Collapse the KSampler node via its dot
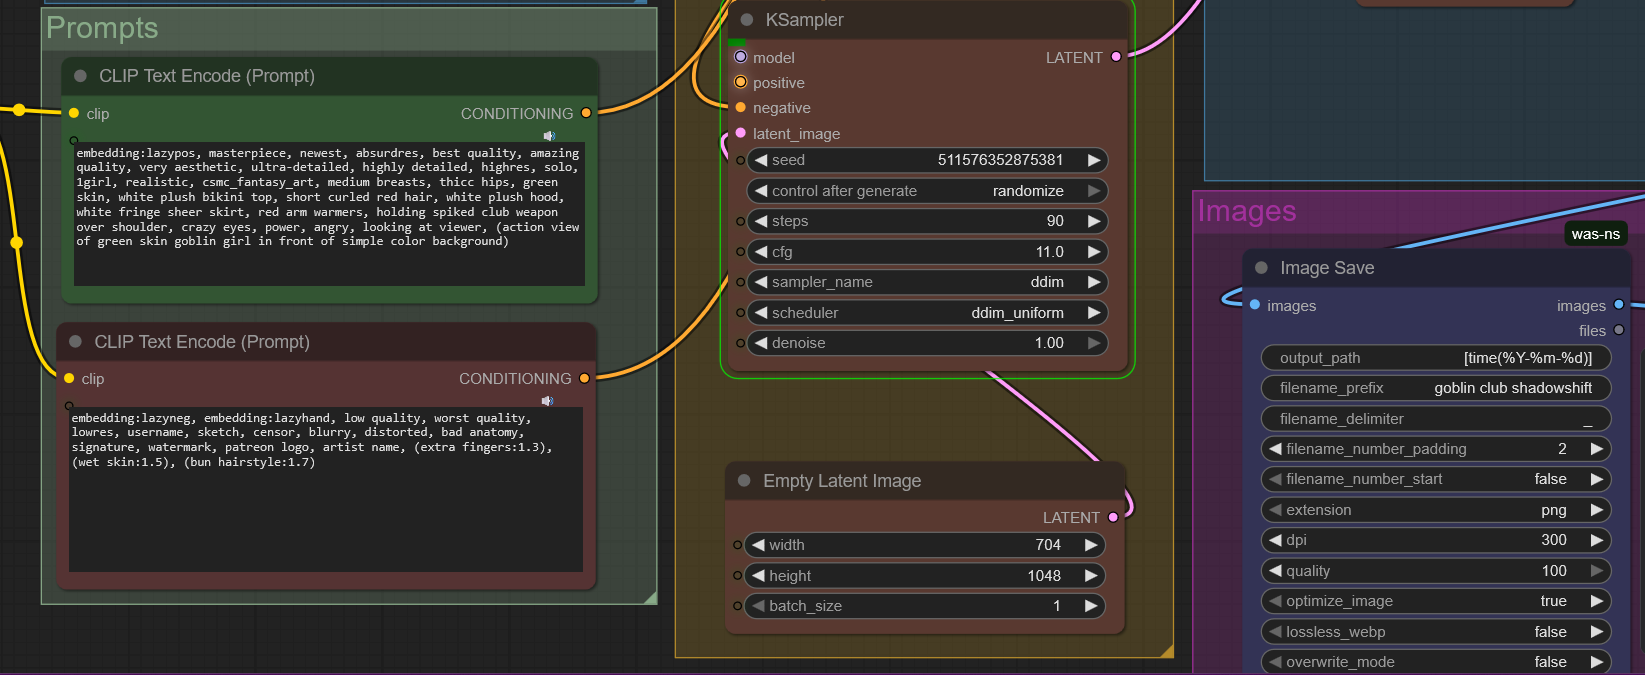 click(747, 20)
